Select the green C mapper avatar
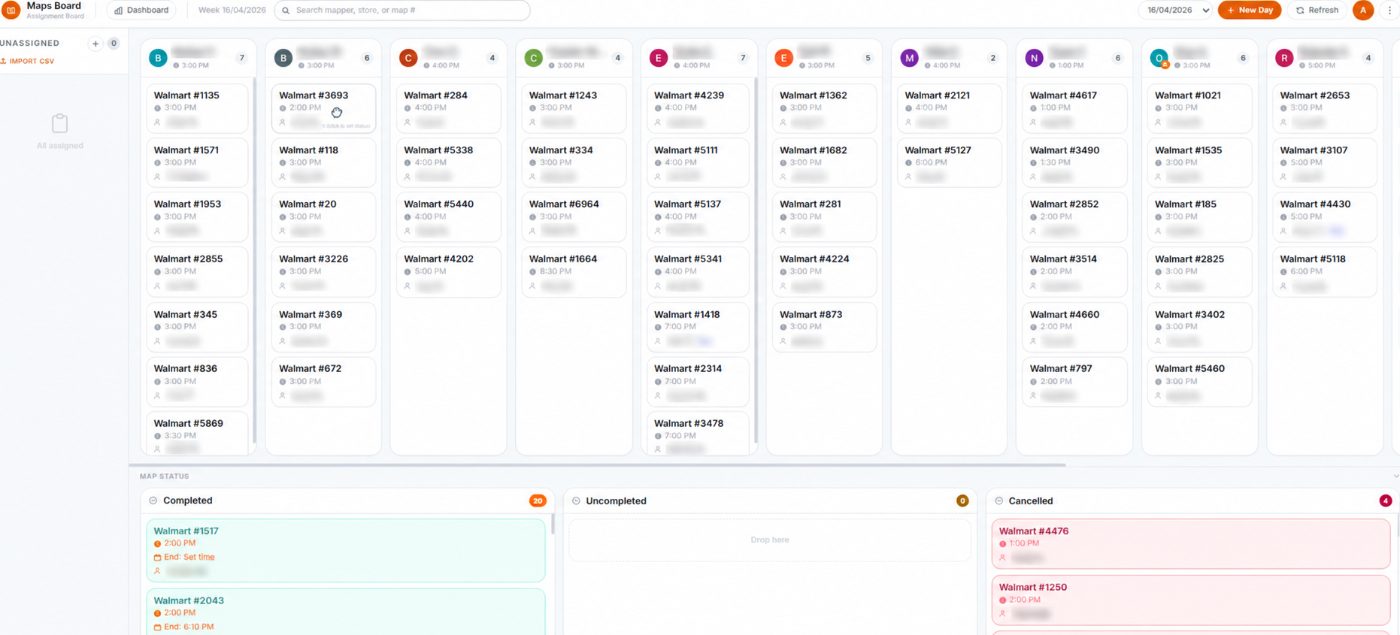 click(x=534, y=58)
